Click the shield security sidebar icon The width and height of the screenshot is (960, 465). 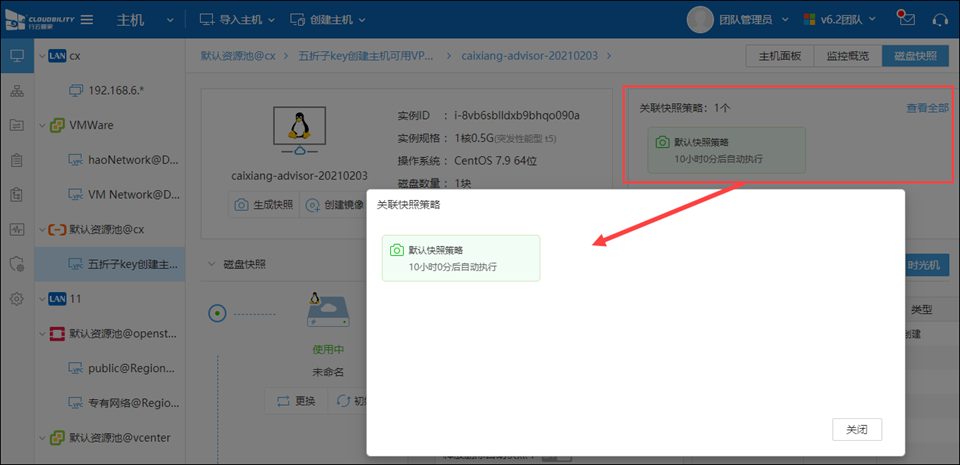[17, 264]
